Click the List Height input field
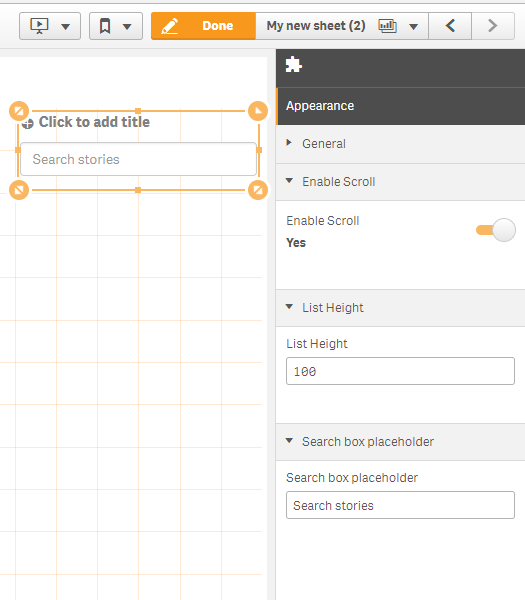The height and width of the screenshot is (600, 525). (x=400, y=371)
